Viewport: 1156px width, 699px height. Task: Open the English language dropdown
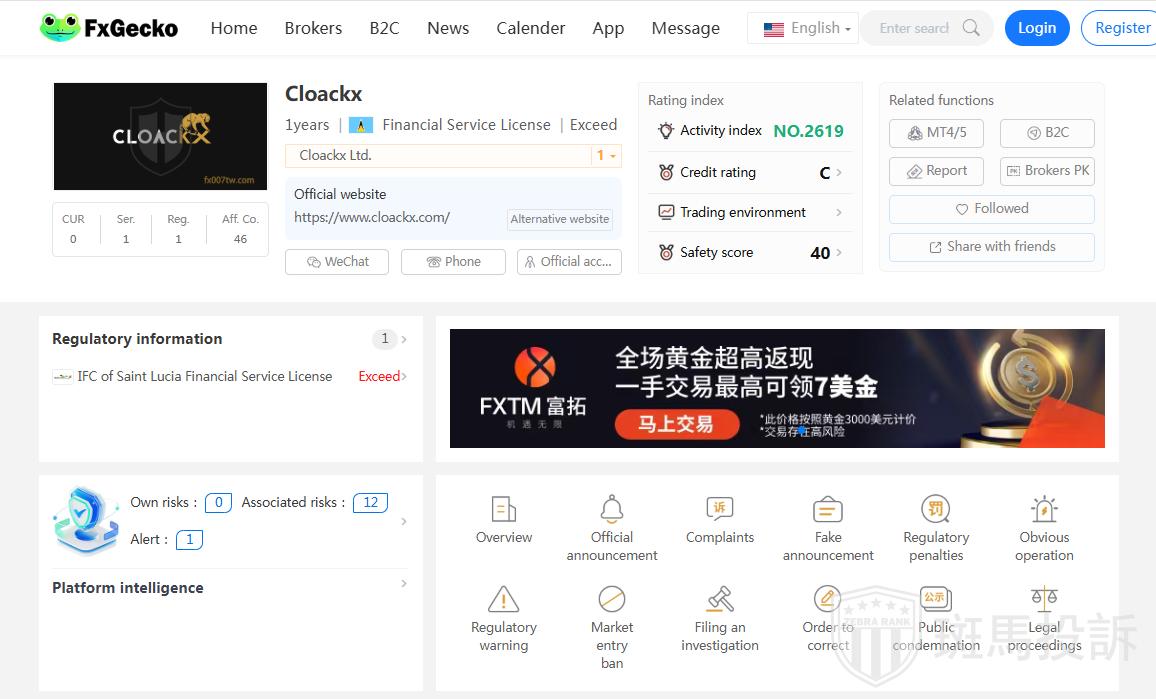tap(806, 28)
